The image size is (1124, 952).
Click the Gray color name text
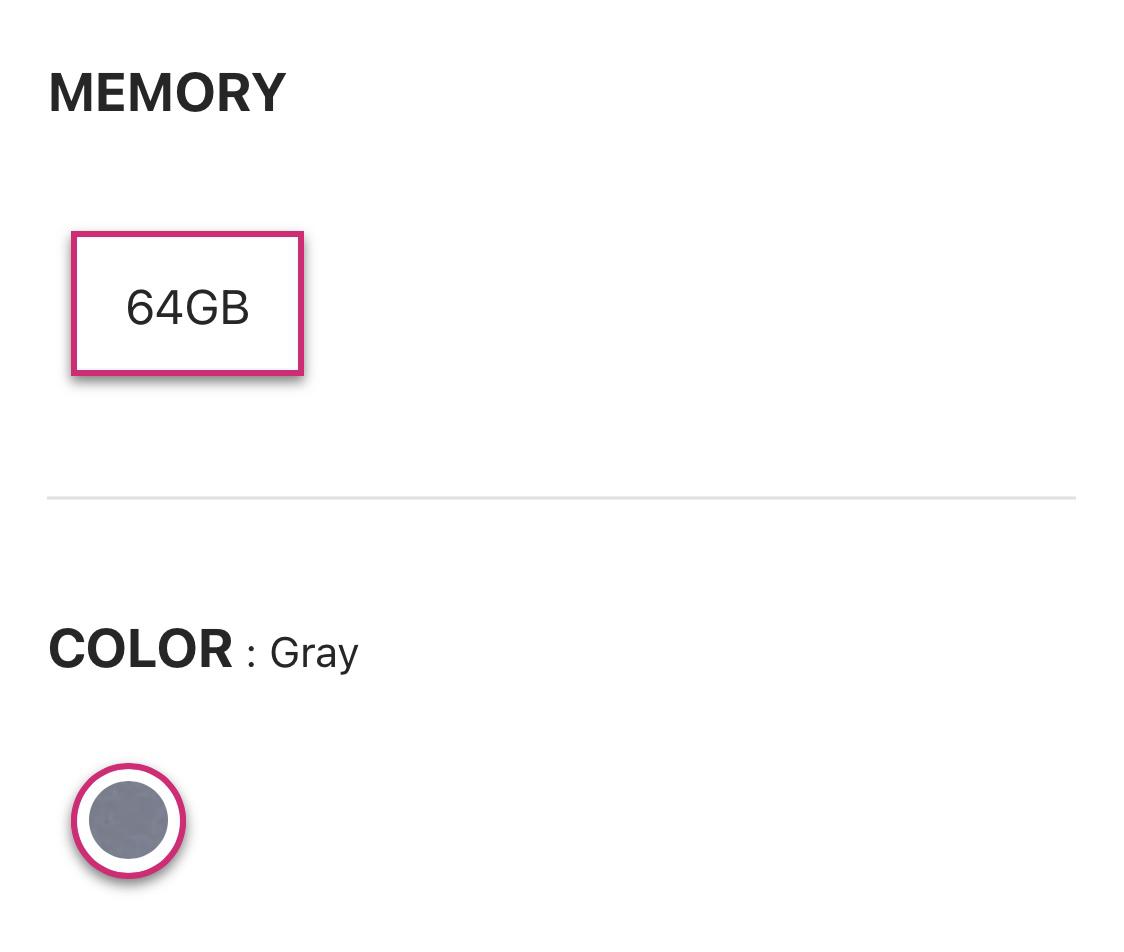coord(314,653)
